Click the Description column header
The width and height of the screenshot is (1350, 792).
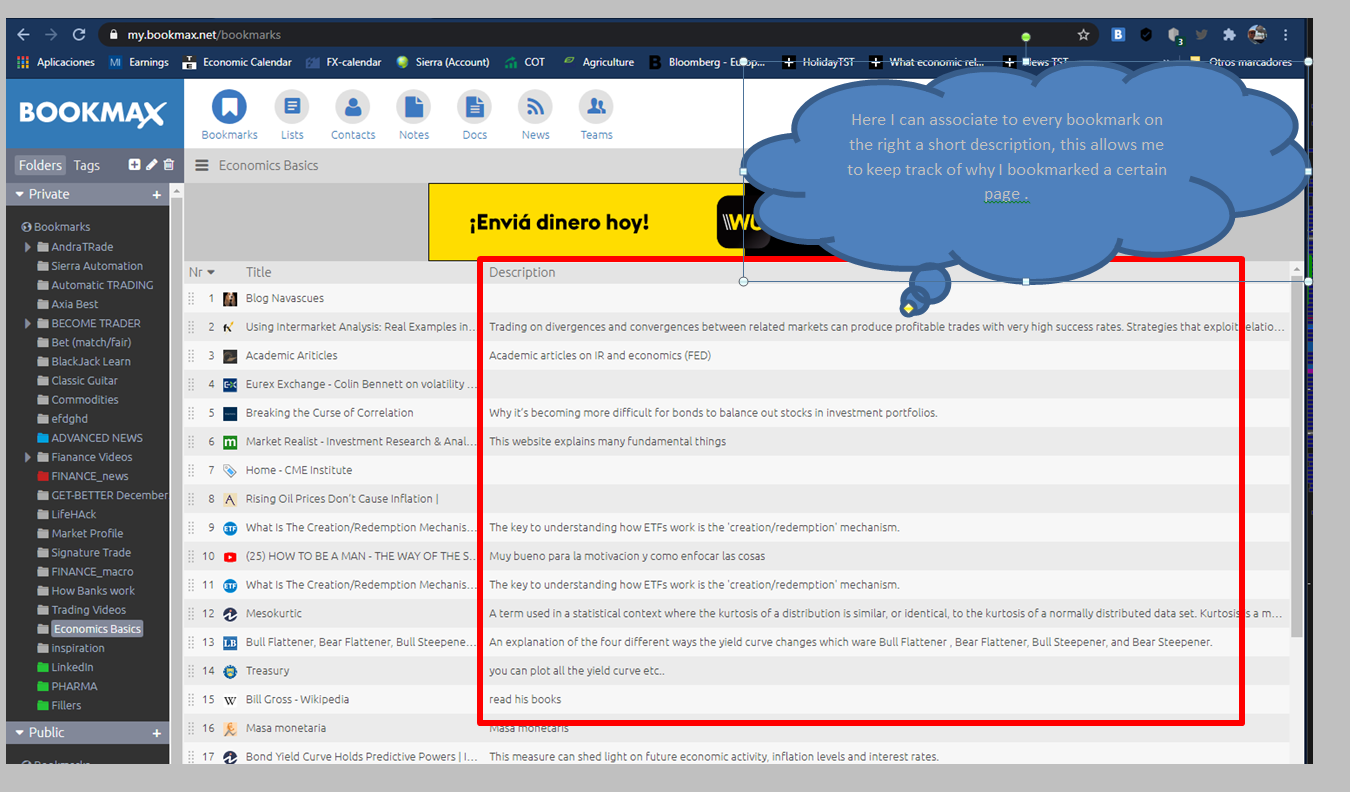tap(522, 272)
